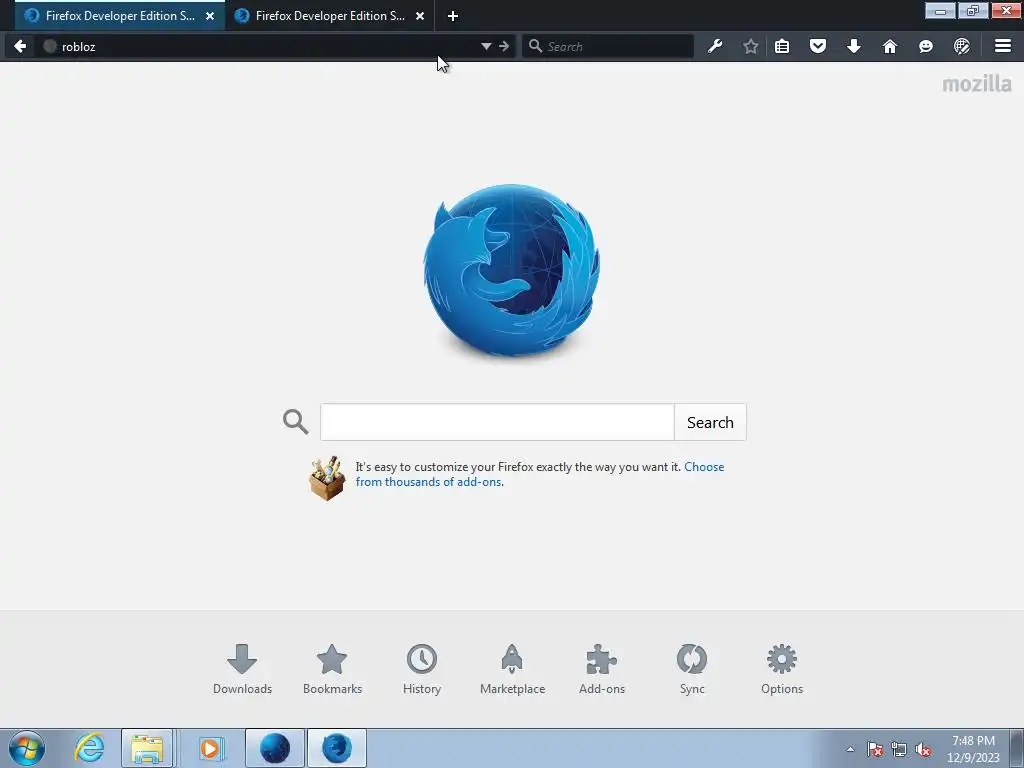Open Options gear launcher
The height and width of the screenshot is (768, 1024).
782,669
